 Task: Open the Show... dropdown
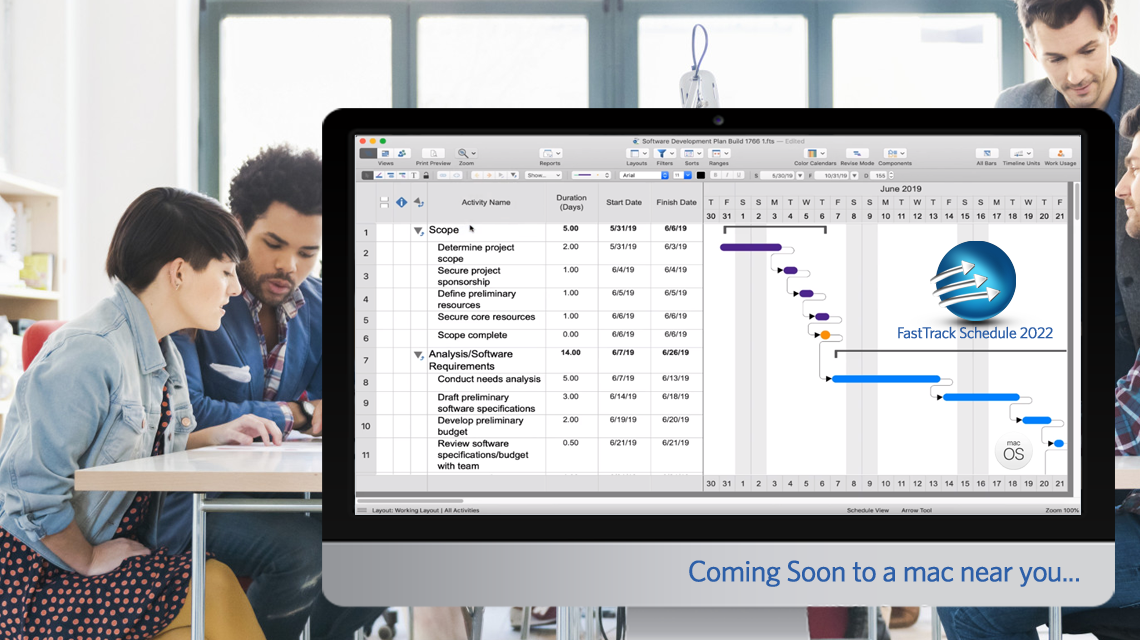[544, 176]
